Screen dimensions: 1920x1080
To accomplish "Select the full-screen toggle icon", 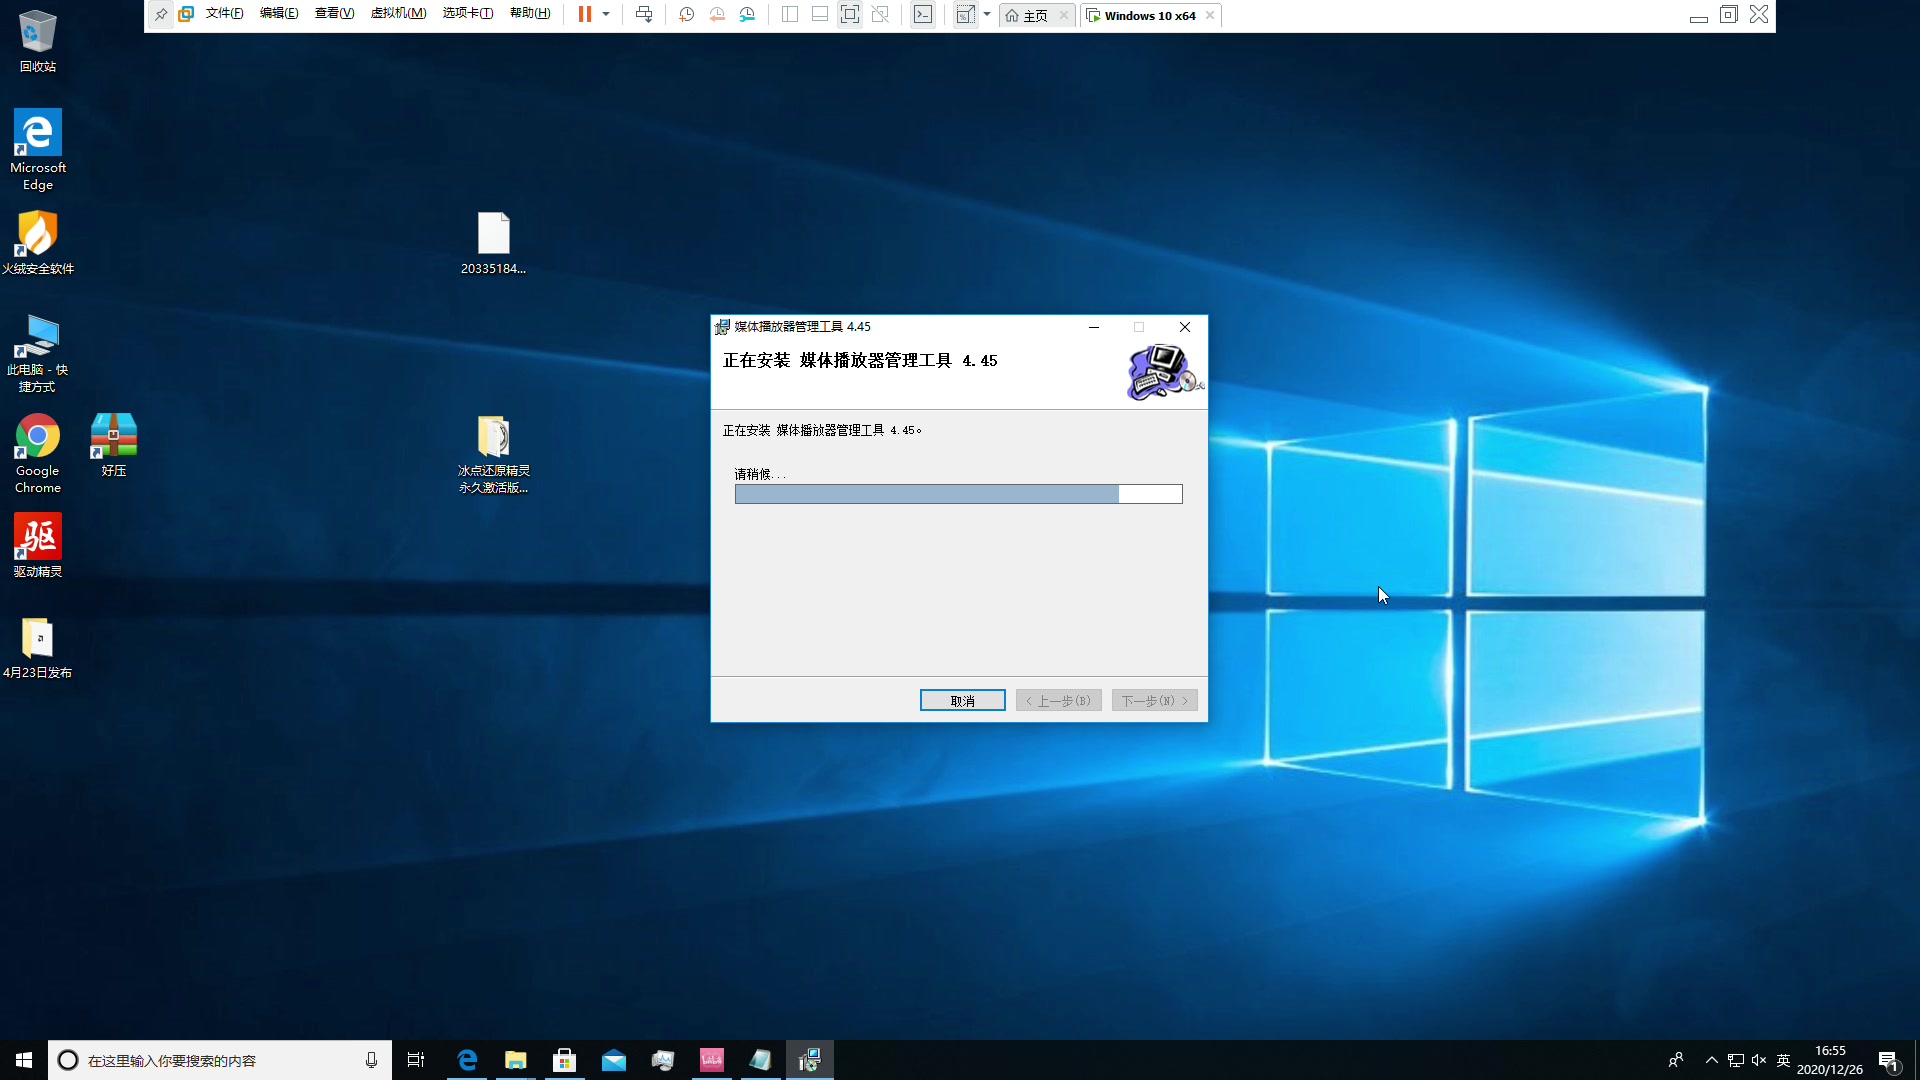I will click(x=849, y=15).
